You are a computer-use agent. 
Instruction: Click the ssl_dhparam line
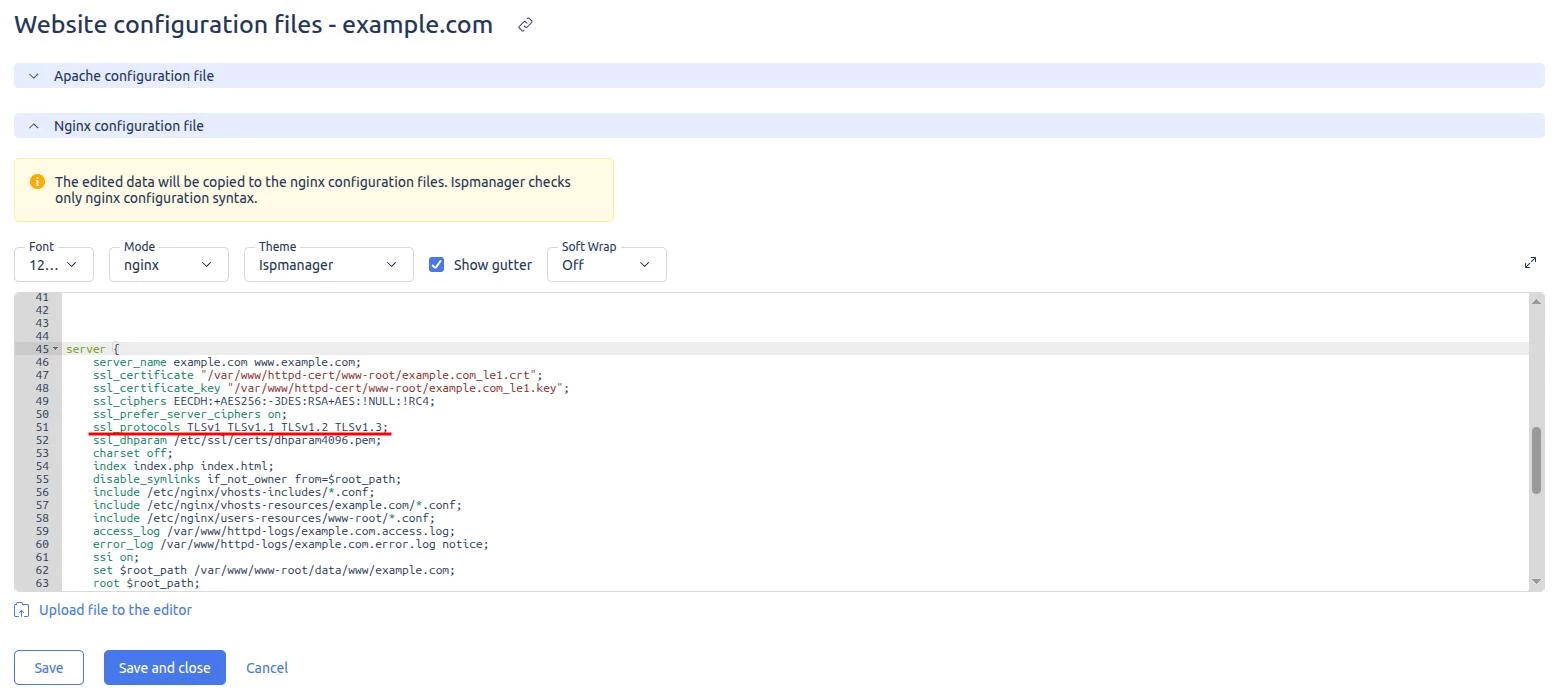tap(237, 440)
